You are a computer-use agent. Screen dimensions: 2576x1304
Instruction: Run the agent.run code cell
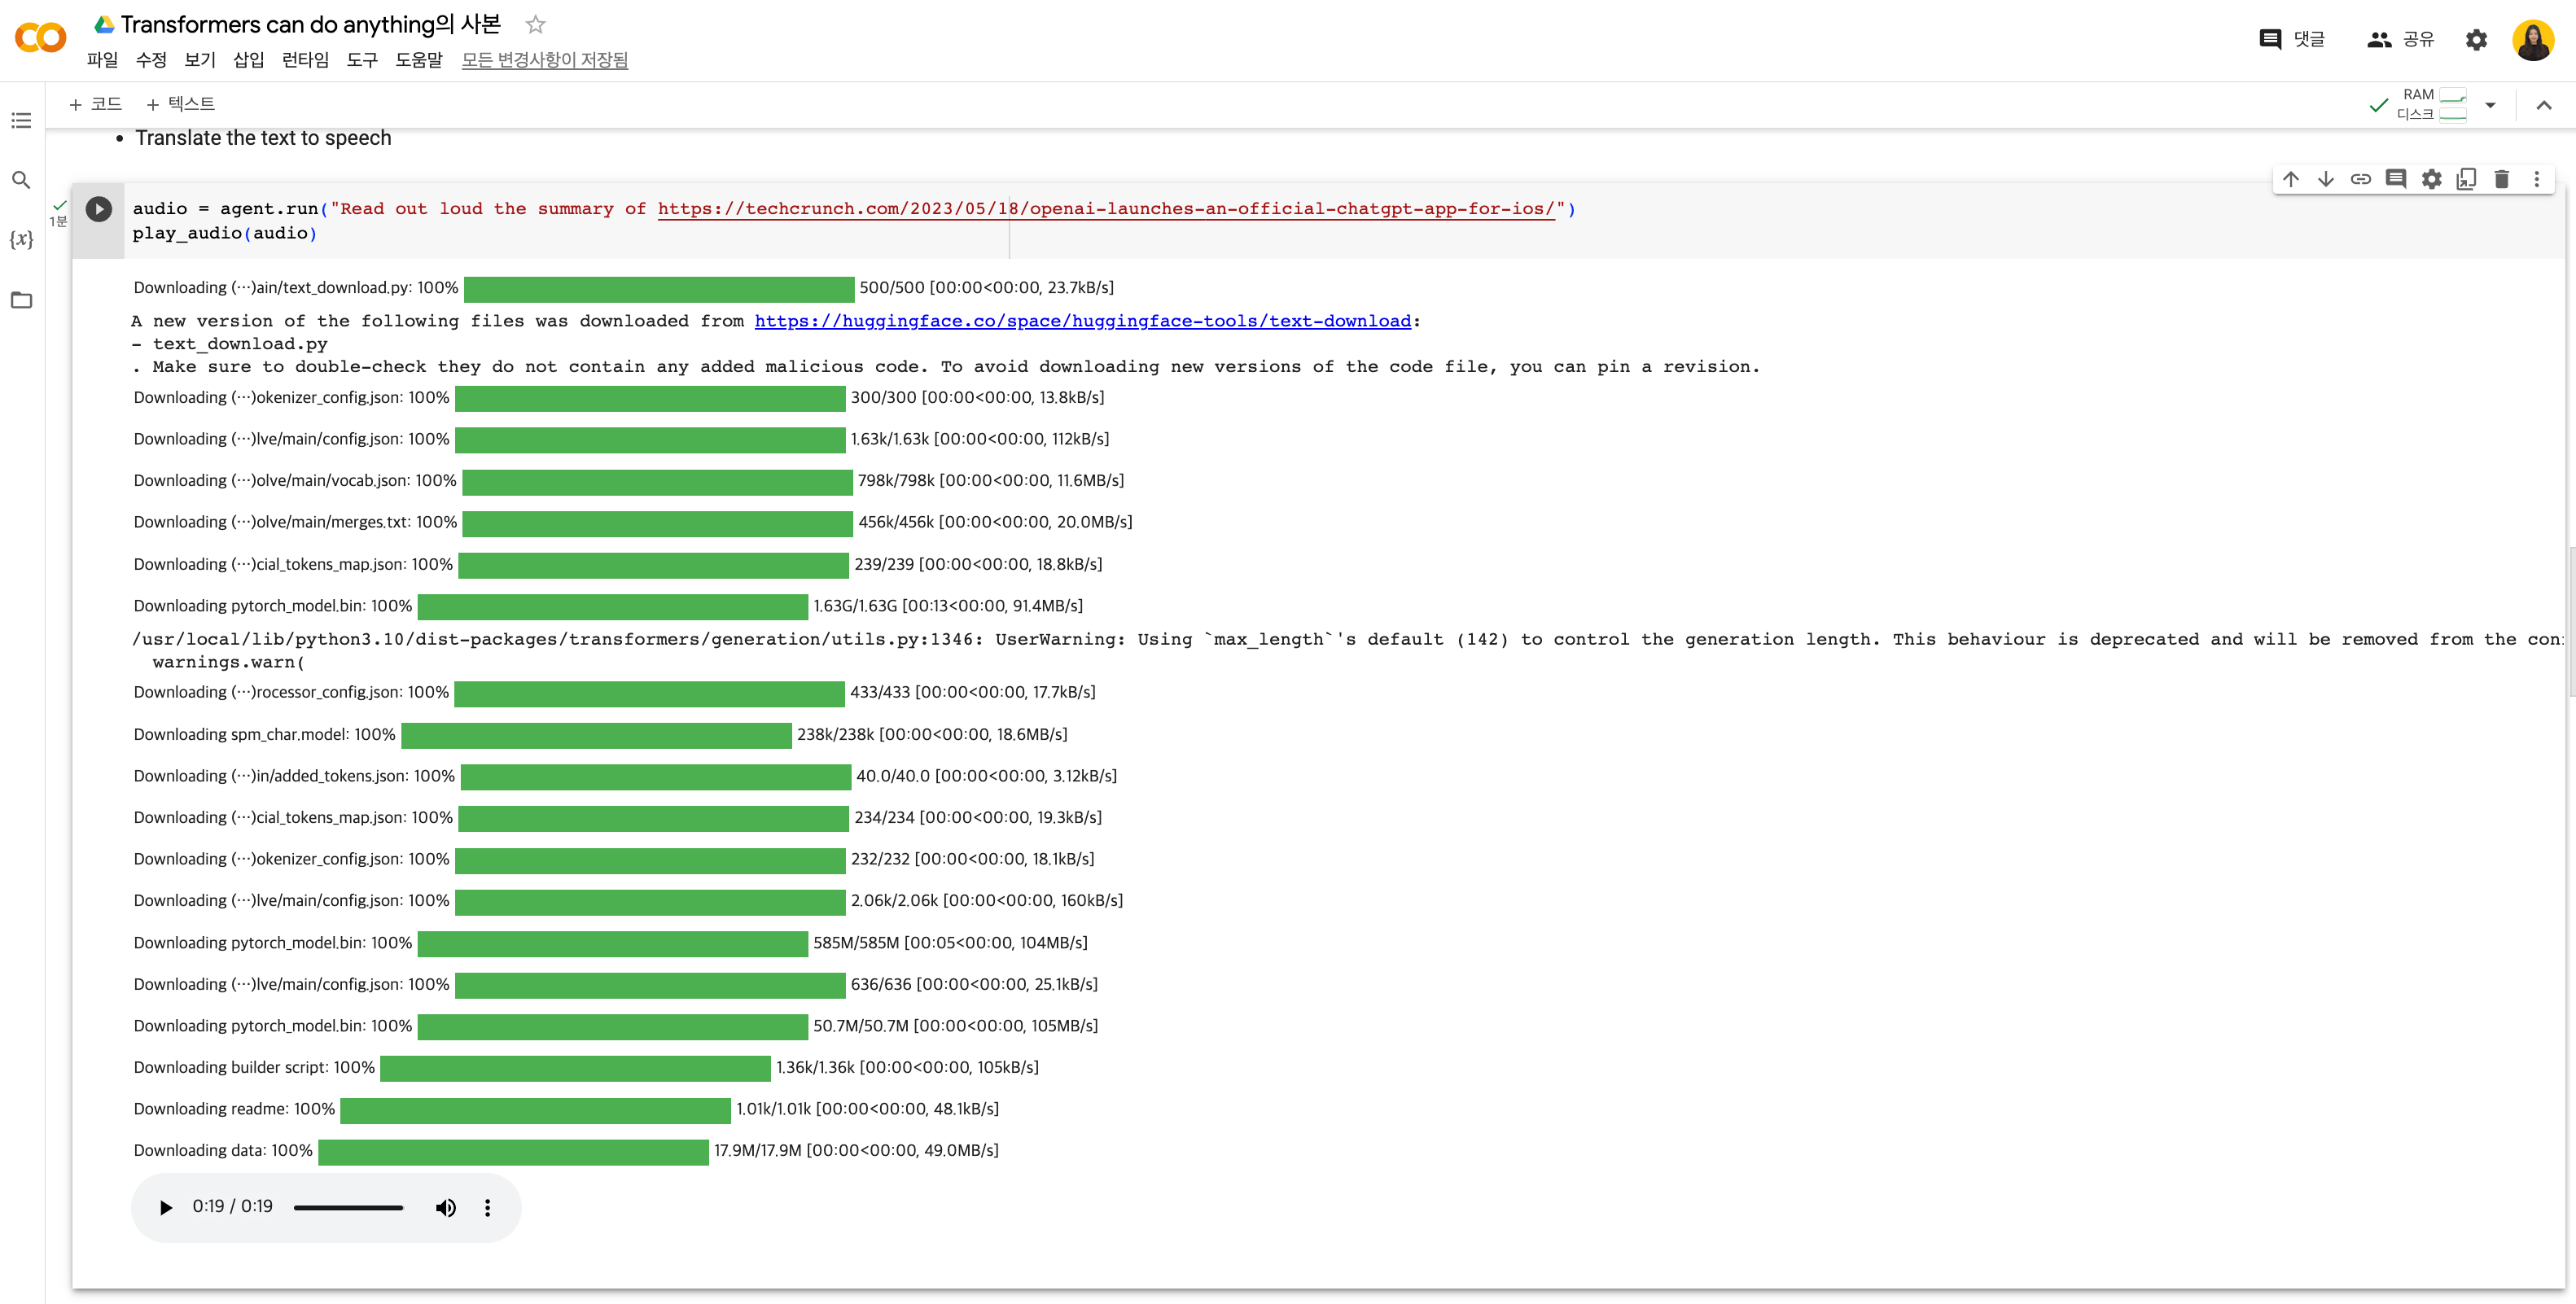[x=98, y=208]
